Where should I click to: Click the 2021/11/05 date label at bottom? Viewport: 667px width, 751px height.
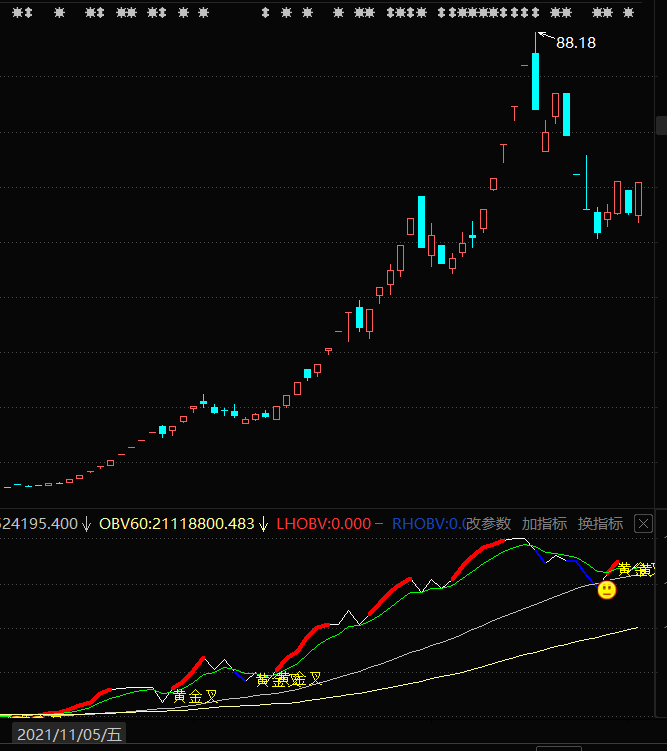pyautogui.click(x=70, y=735)
